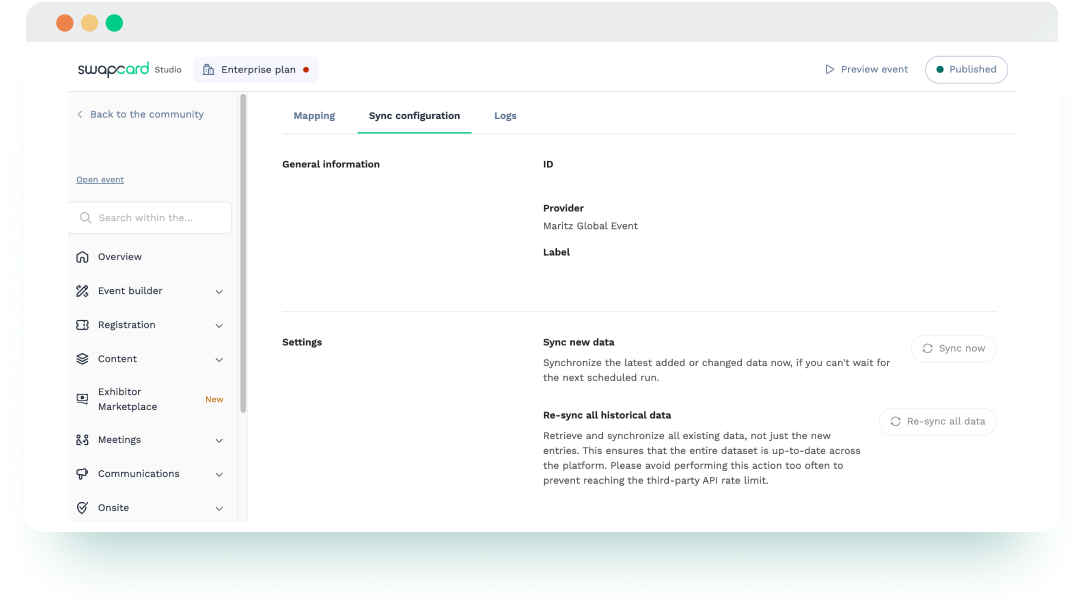Click the Open event link
Viewport: 1085px width, 611px height.
pyautogui.click(x=100, y=179)
